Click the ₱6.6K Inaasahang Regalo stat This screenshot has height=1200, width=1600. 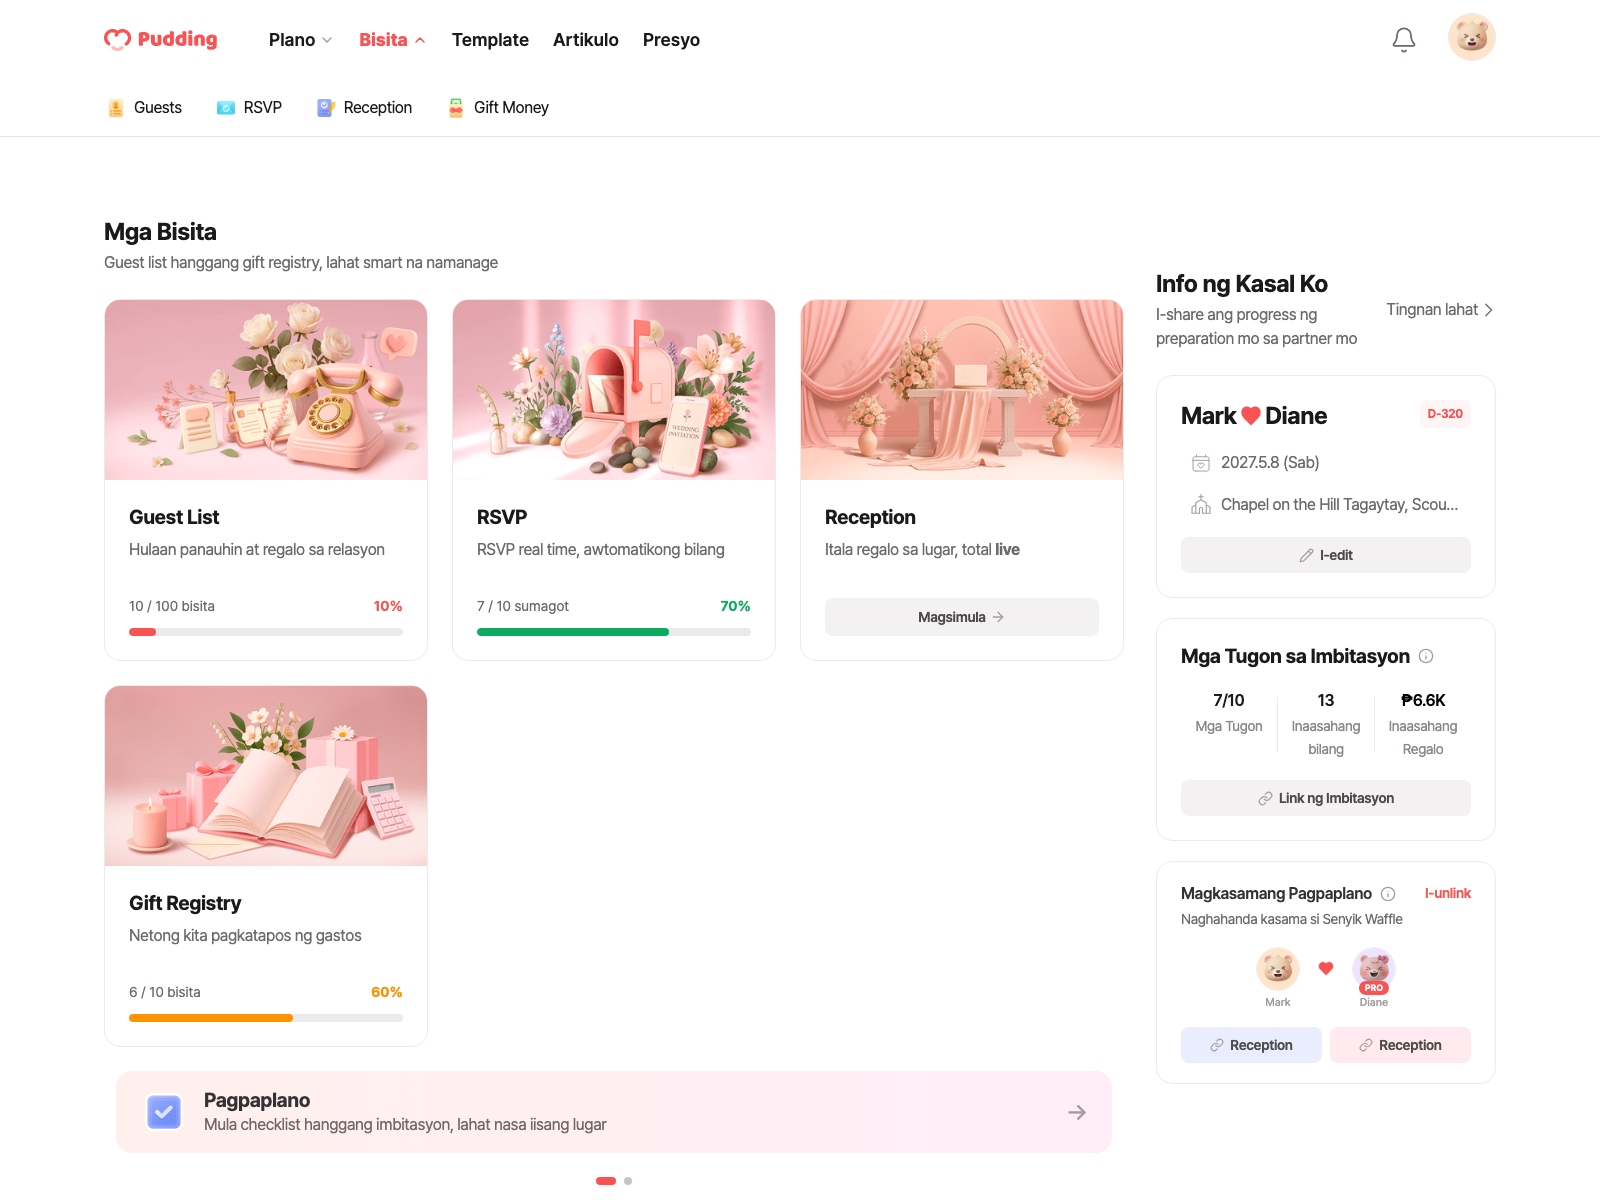[x=1423, y=724]
